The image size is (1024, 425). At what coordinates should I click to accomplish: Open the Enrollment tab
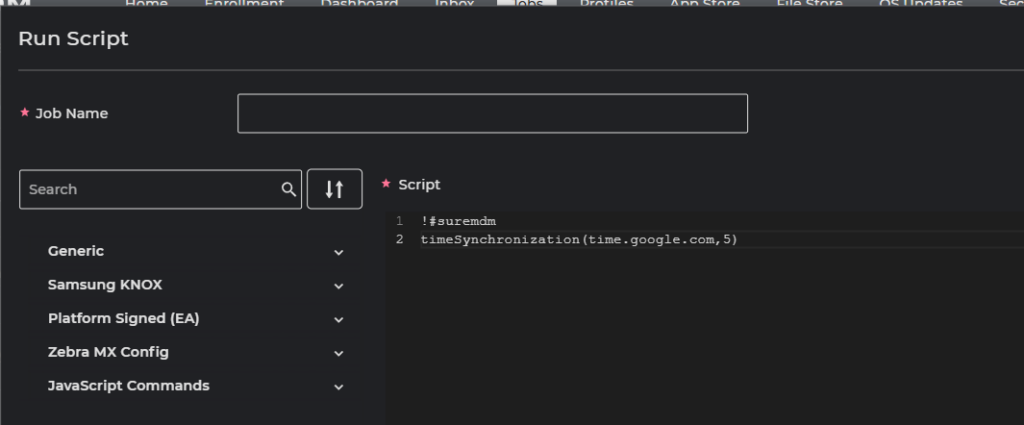tap(244, 4)
